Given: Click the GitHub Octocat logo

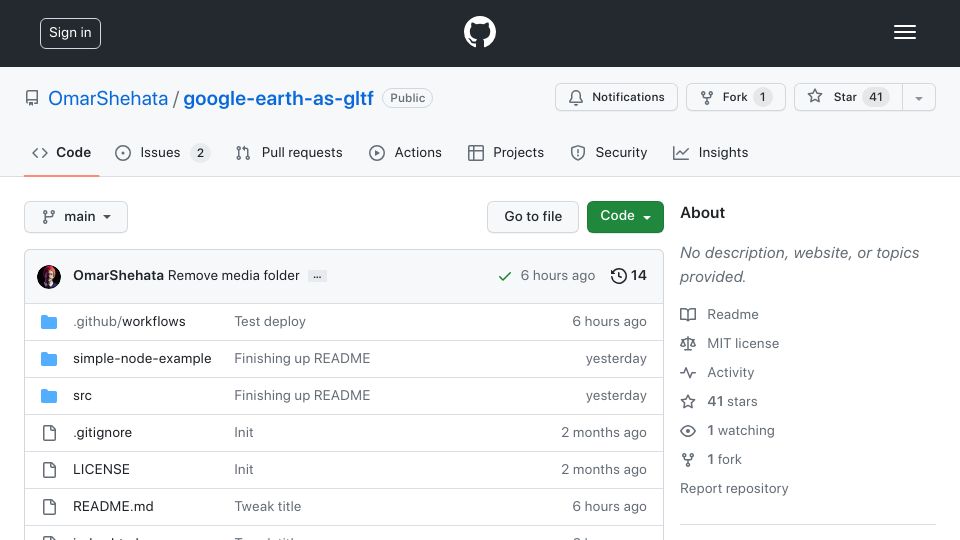Looking at the screenshot, I should click(x=479, y=32).
